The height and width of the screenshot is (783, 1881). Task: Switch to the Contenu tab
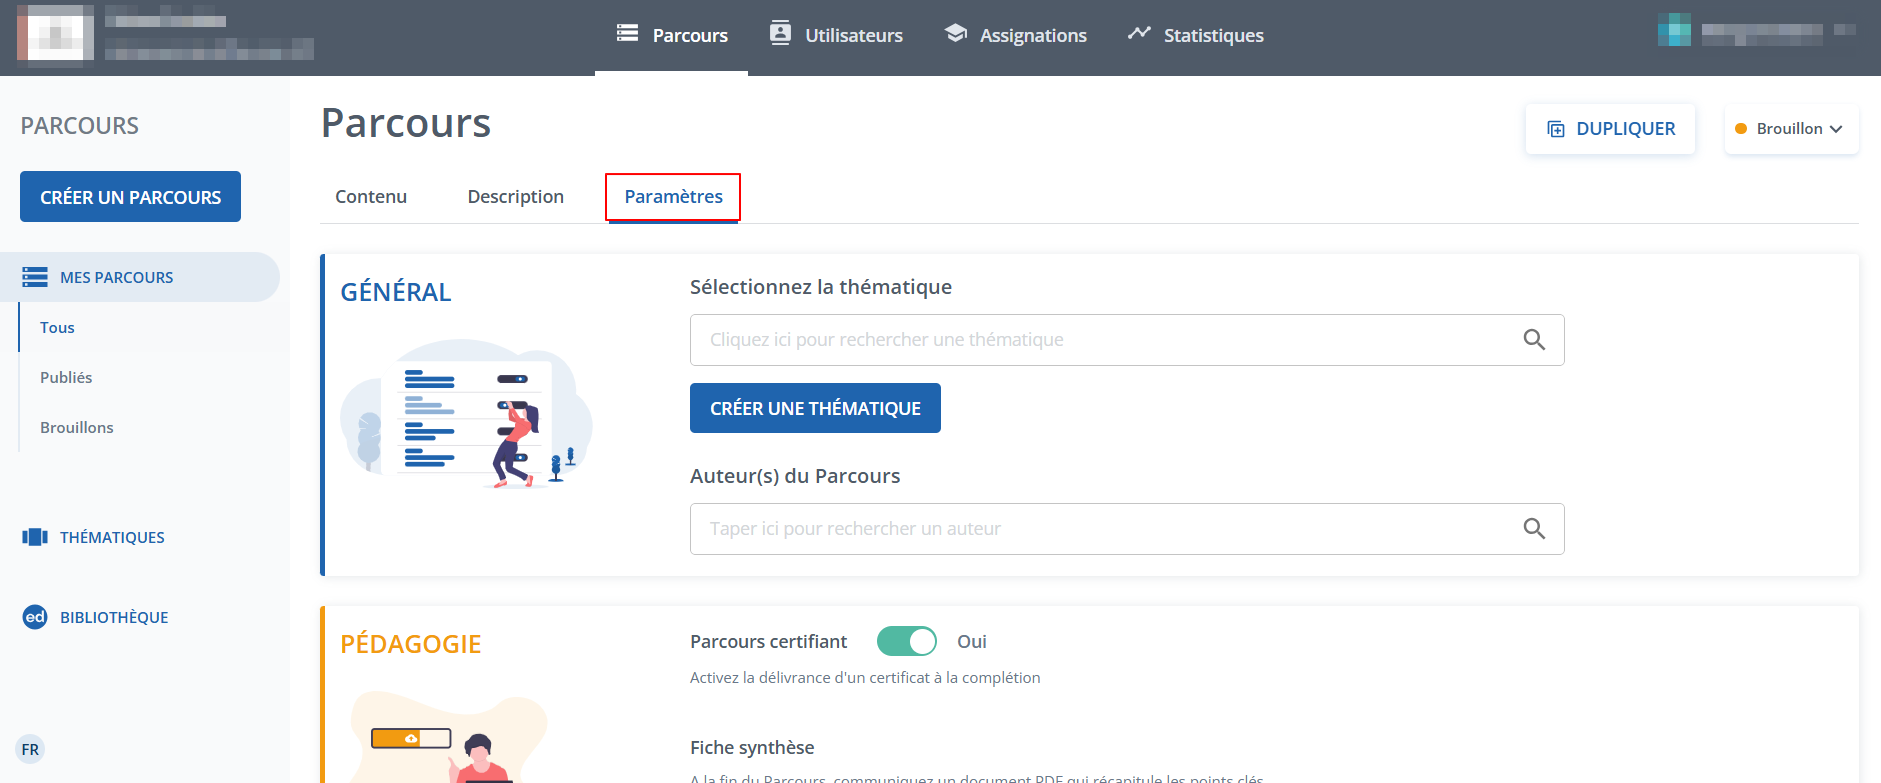coord(371,197)
